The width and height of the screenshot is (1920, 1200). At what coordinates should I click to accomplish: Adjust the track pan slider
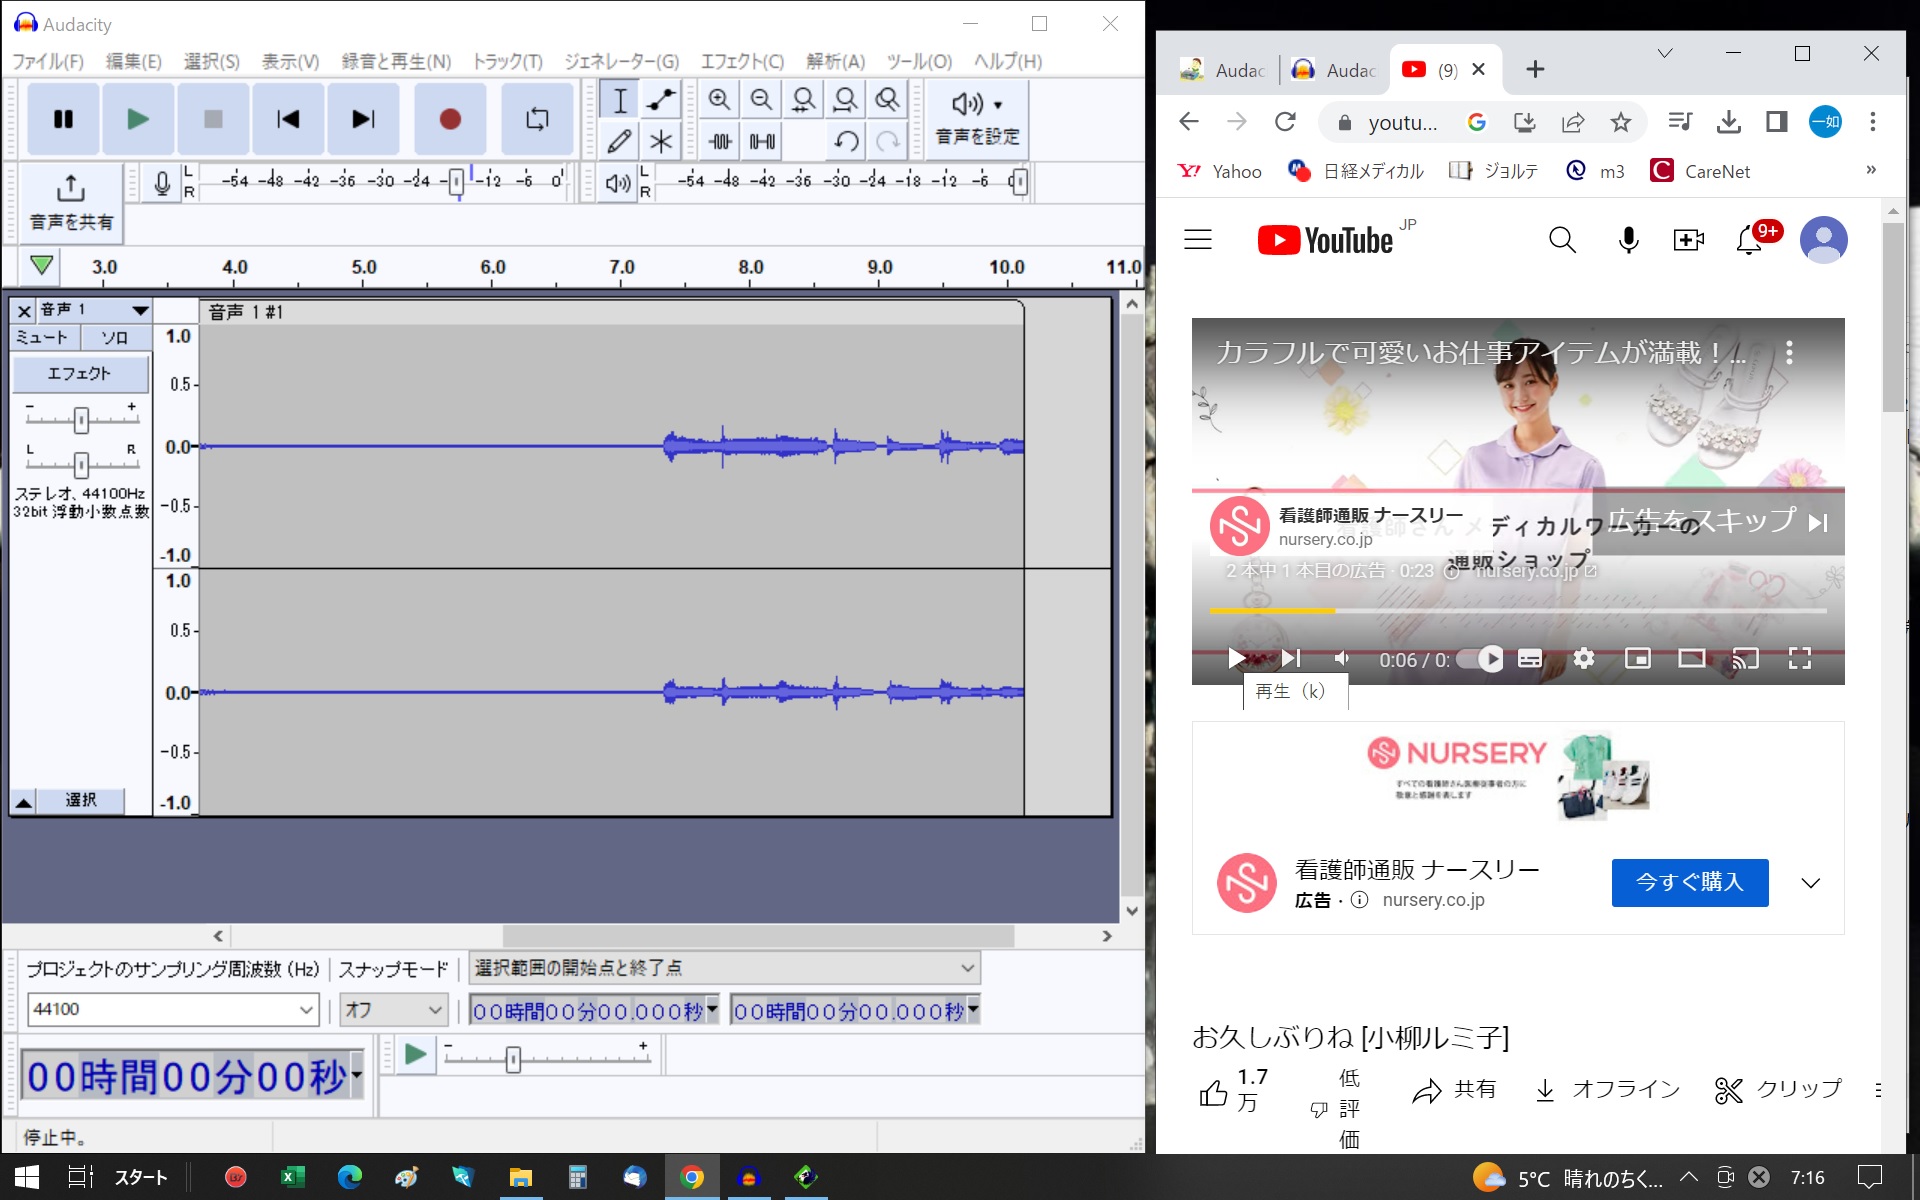pyautogui.click(x=80, y=464)
